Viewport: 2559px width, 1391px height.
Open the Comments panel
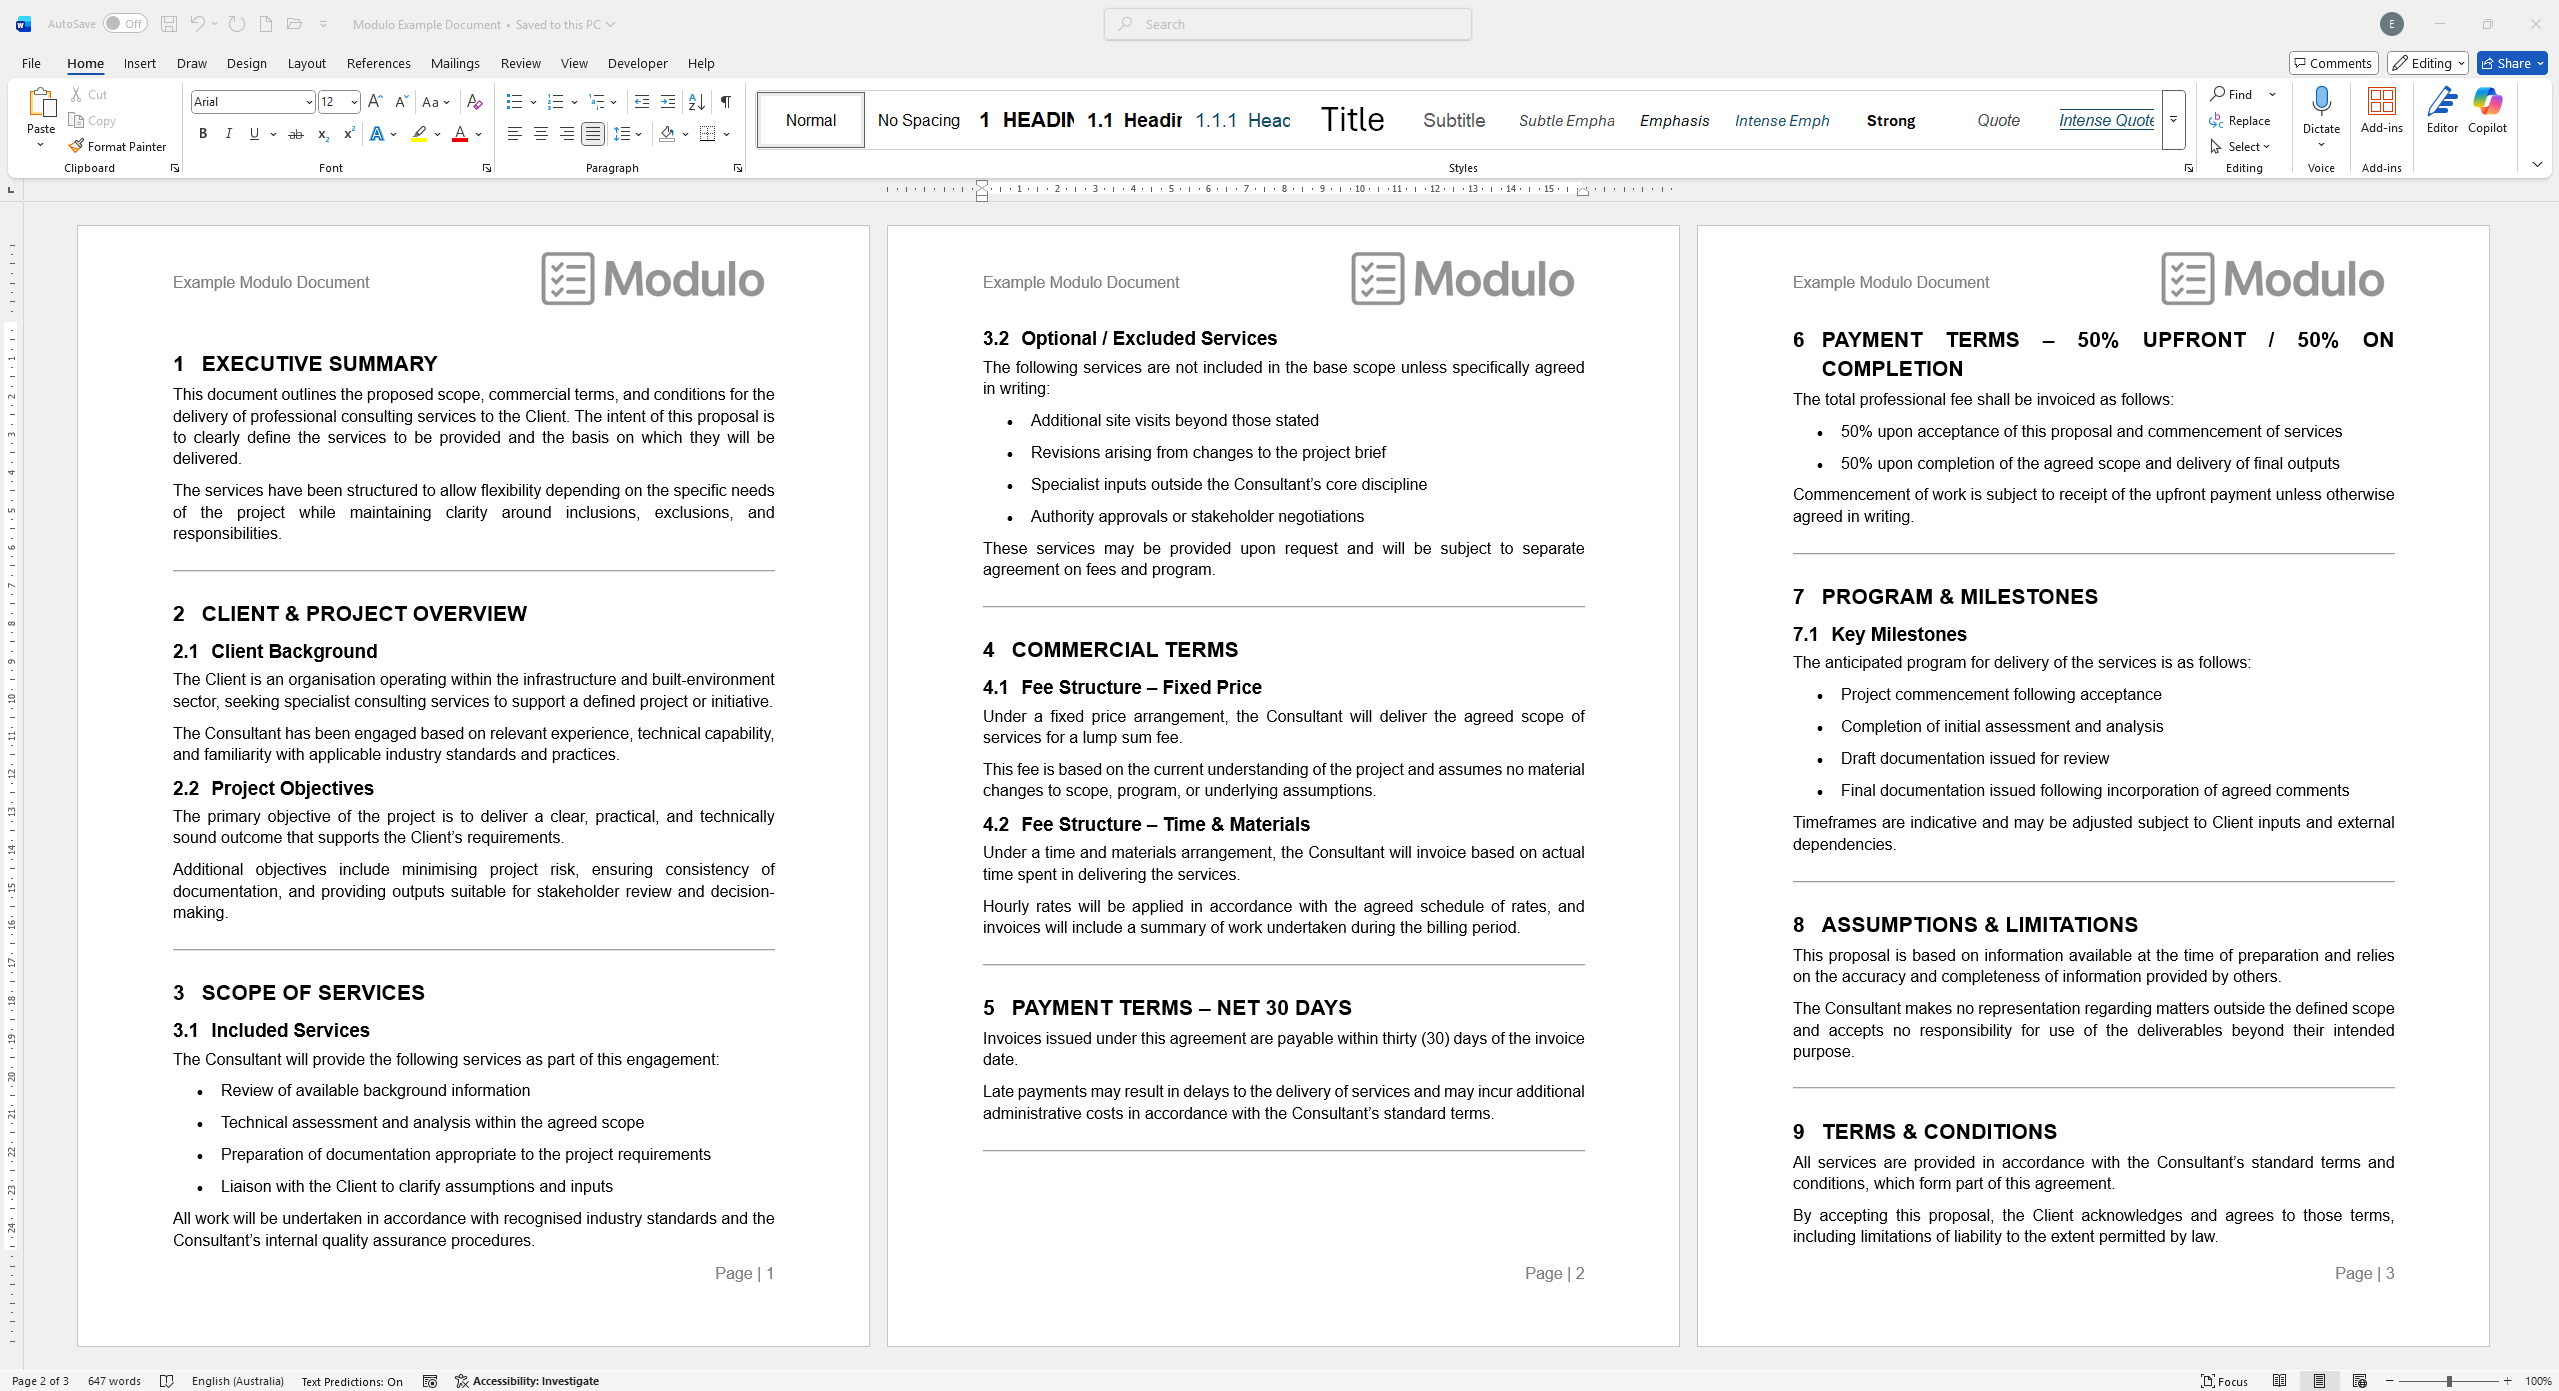(2333, 62)
